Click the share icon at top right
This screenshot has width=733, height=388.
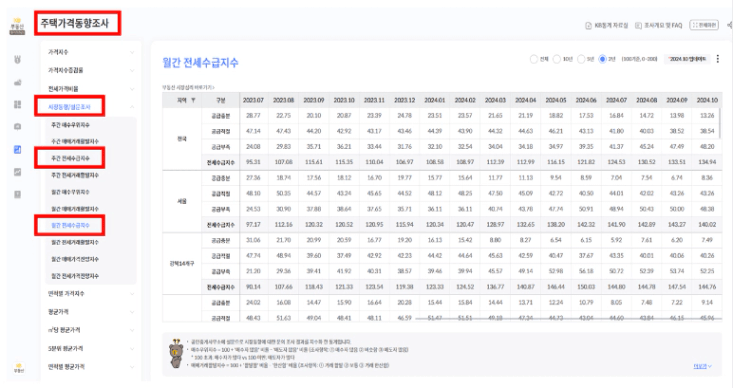729,25
